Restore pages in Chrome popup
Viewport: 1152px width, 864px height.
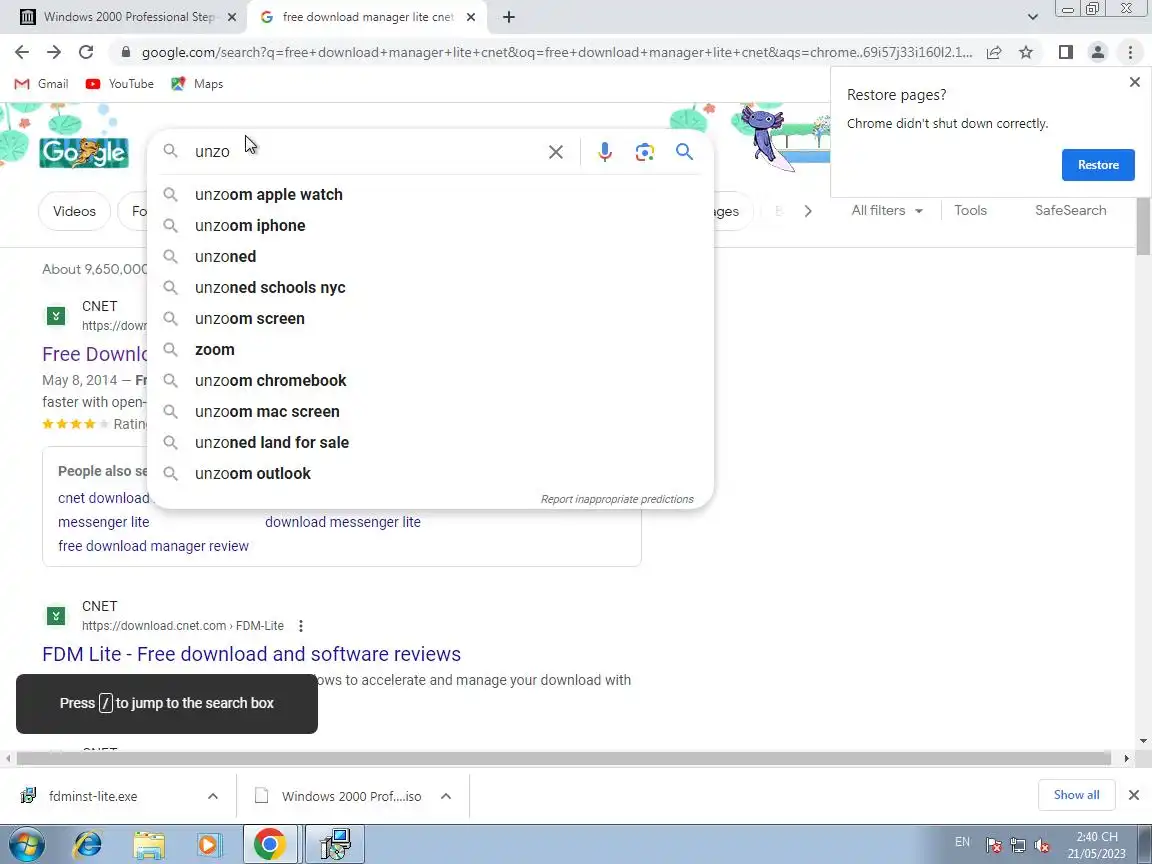coord(1098,165)
